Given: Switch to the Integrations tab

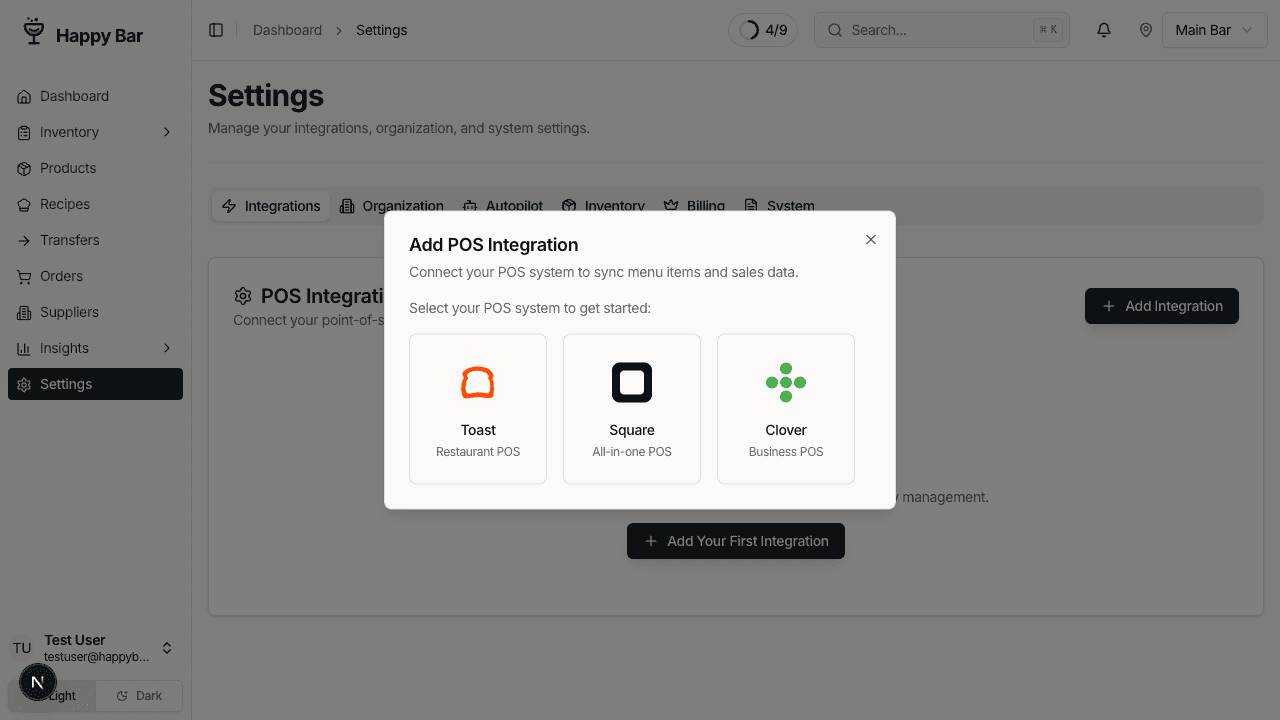Looking at the screenshot, I should click(271, 206).
